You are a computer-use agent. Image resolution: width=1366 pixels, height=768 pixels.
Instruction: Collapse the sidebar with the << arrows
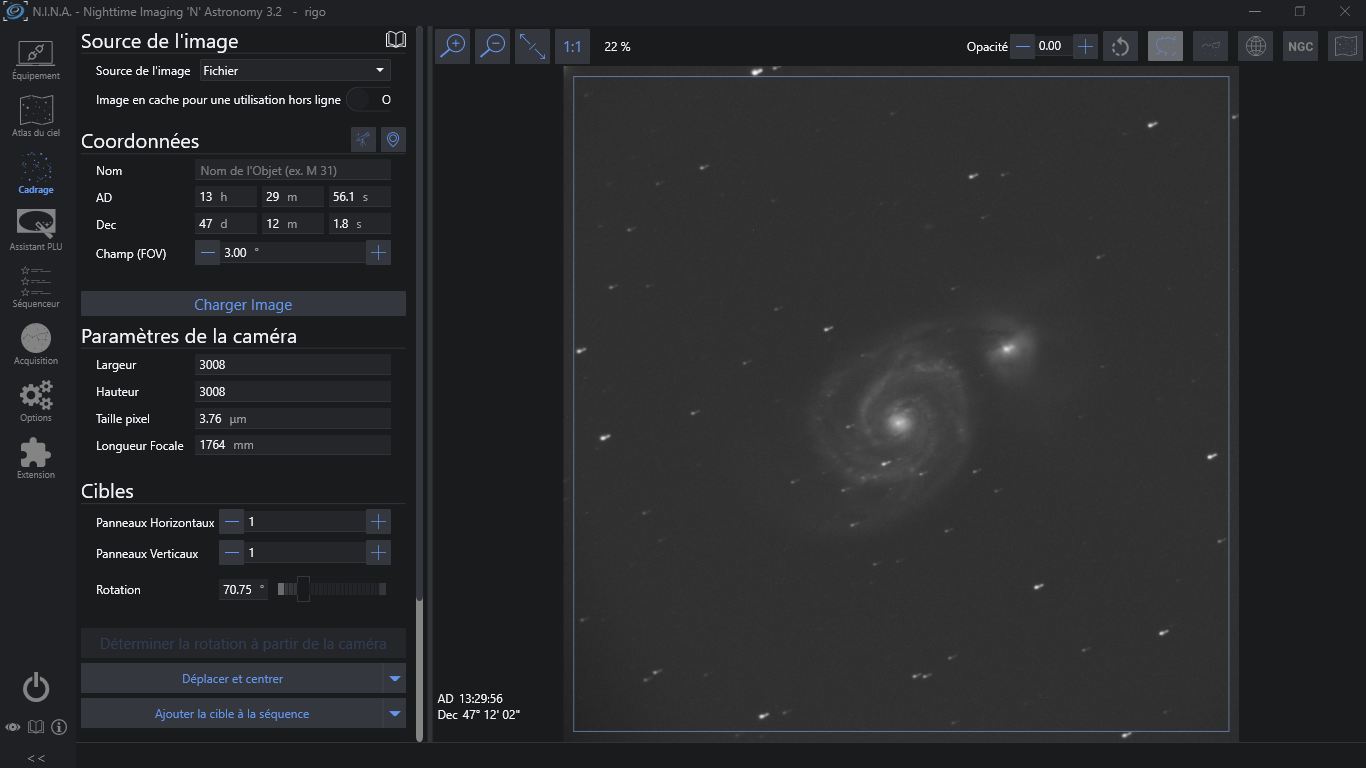click(36, 758)
